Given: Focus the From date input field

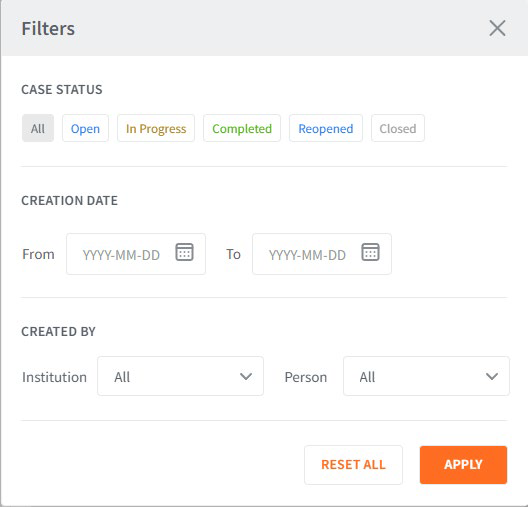Looking at the screenshot, I should [x=136, y=254].
